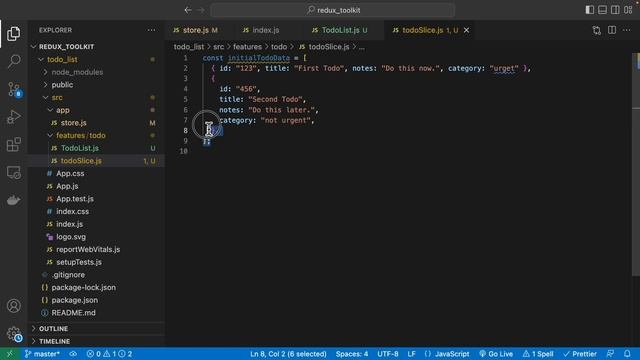Go back in navigation history
The image size is (640, 360).
click(x=188, y=10)
